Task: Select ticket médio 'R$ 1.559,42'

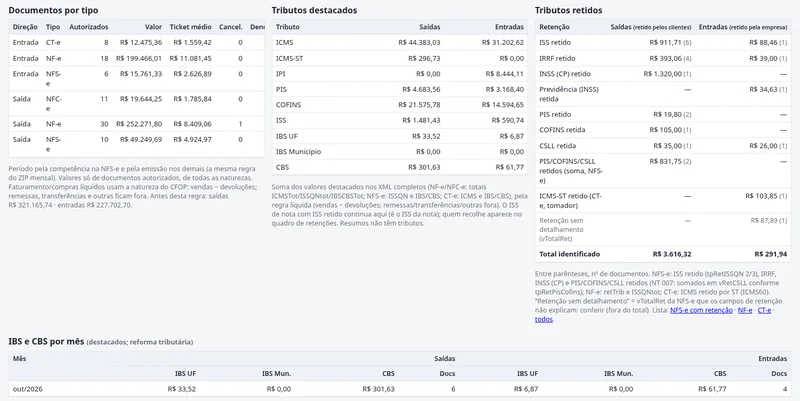Action: (x=192, y=42)
